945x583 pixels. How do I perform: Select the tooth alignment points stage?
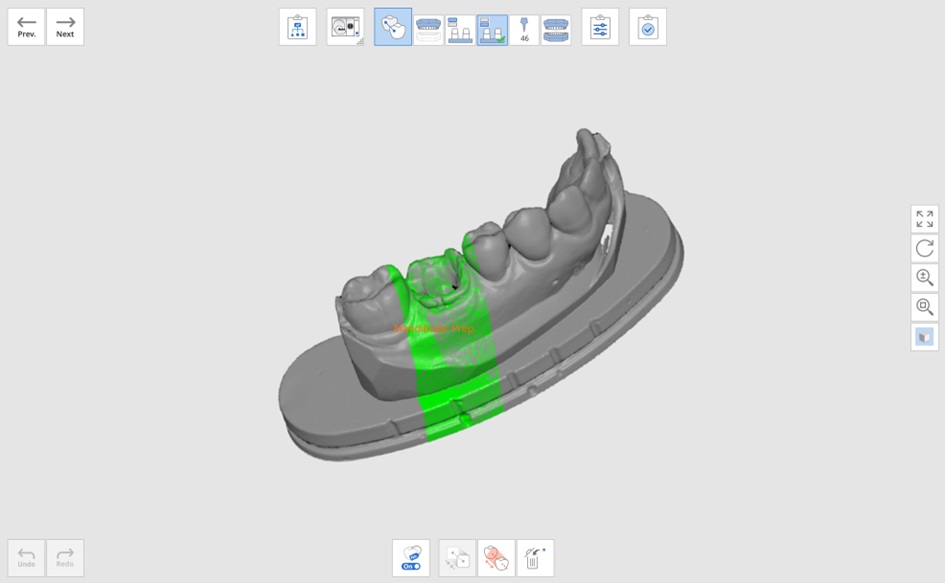(x=393, y=27)
